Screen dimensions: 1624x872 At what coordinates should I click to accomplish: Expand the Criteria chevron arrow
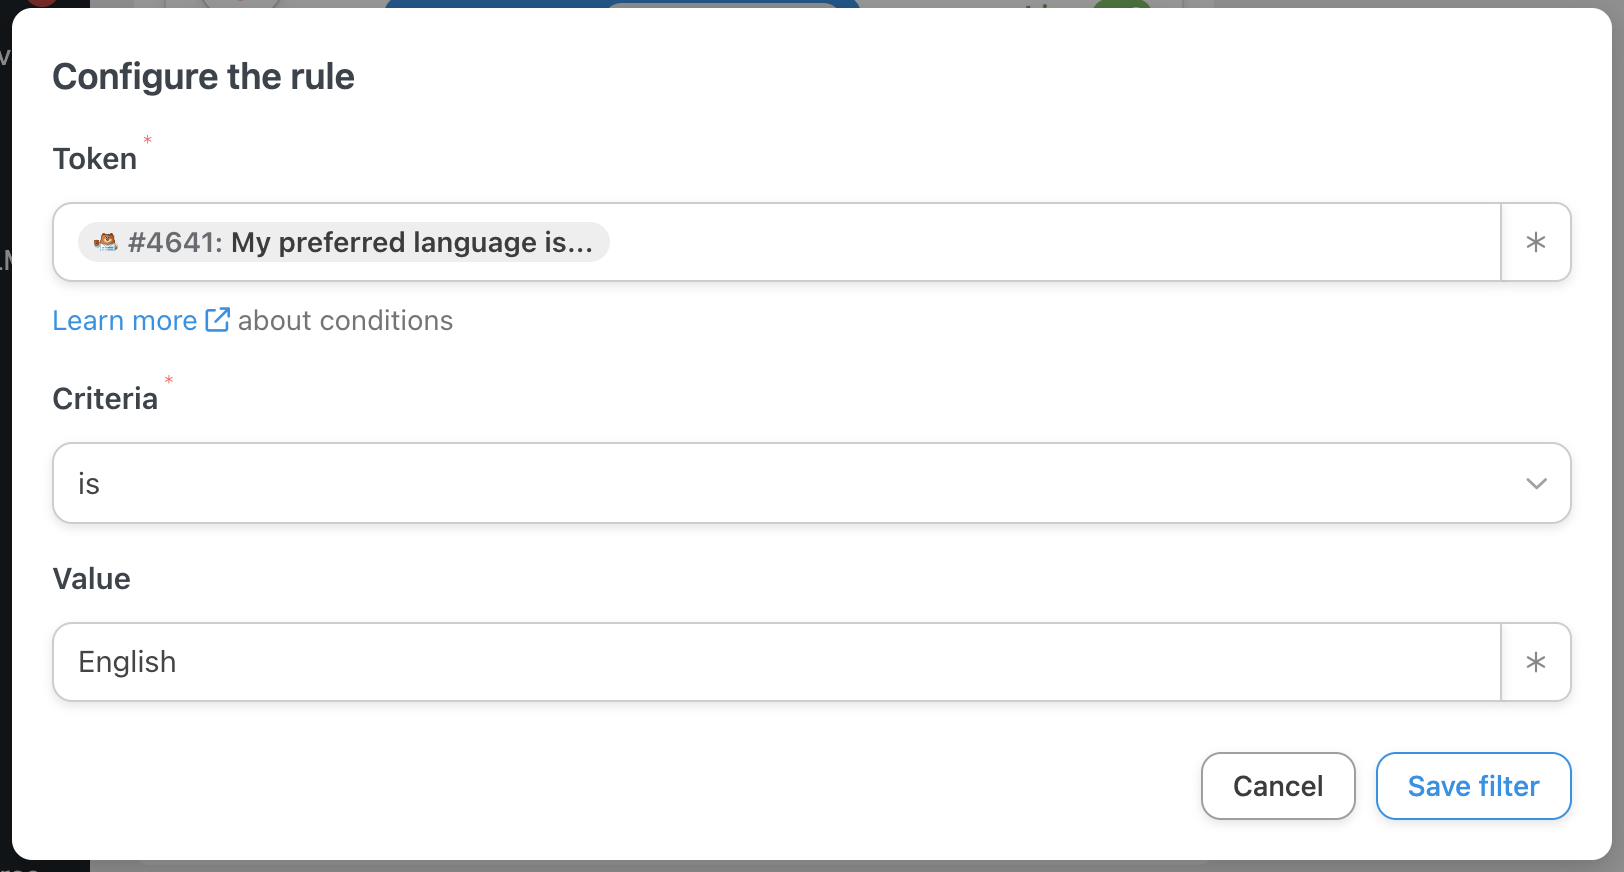[1536, 484]
